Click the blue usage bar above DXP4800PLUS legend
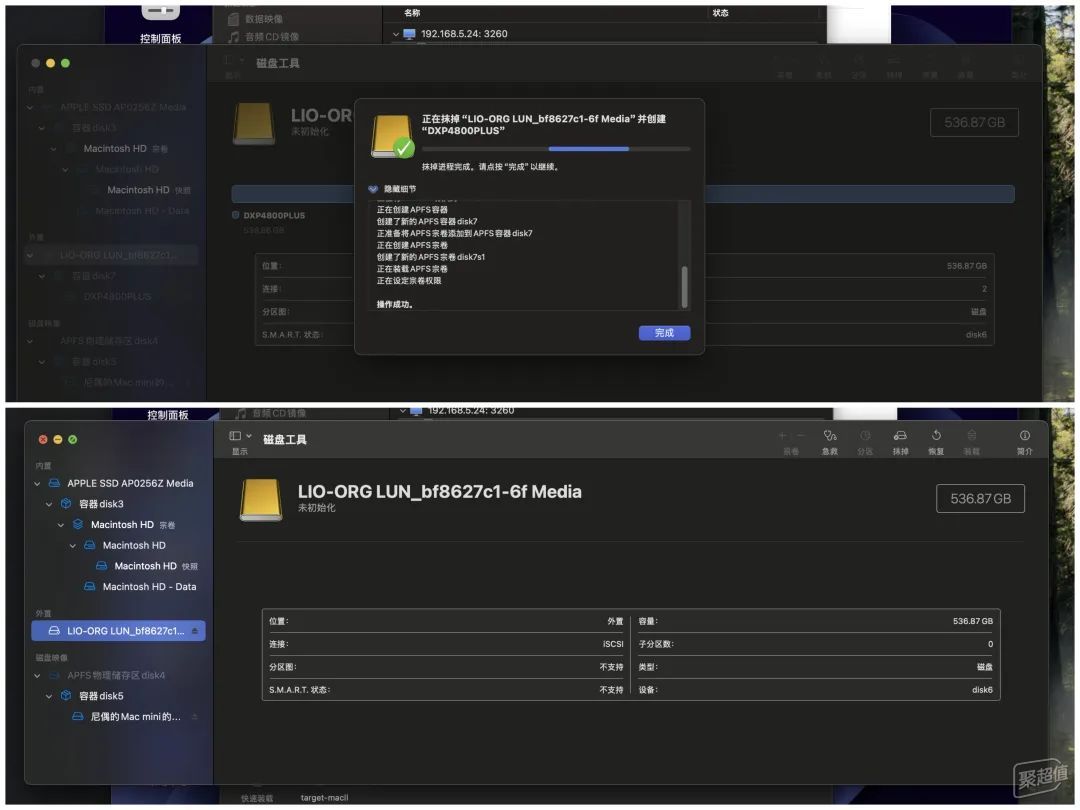This screenshot has width=1080, height=810. tap(623, 194)
